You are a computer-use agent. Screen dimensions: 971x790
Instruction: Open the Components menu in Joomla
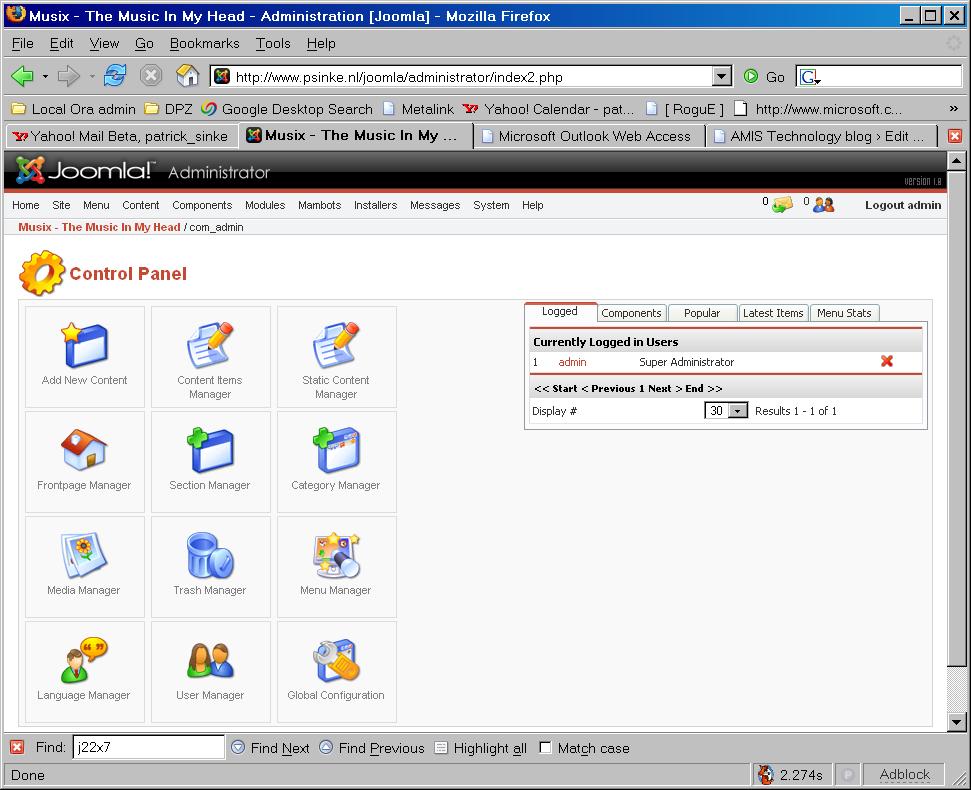click(x=202, y=205)
